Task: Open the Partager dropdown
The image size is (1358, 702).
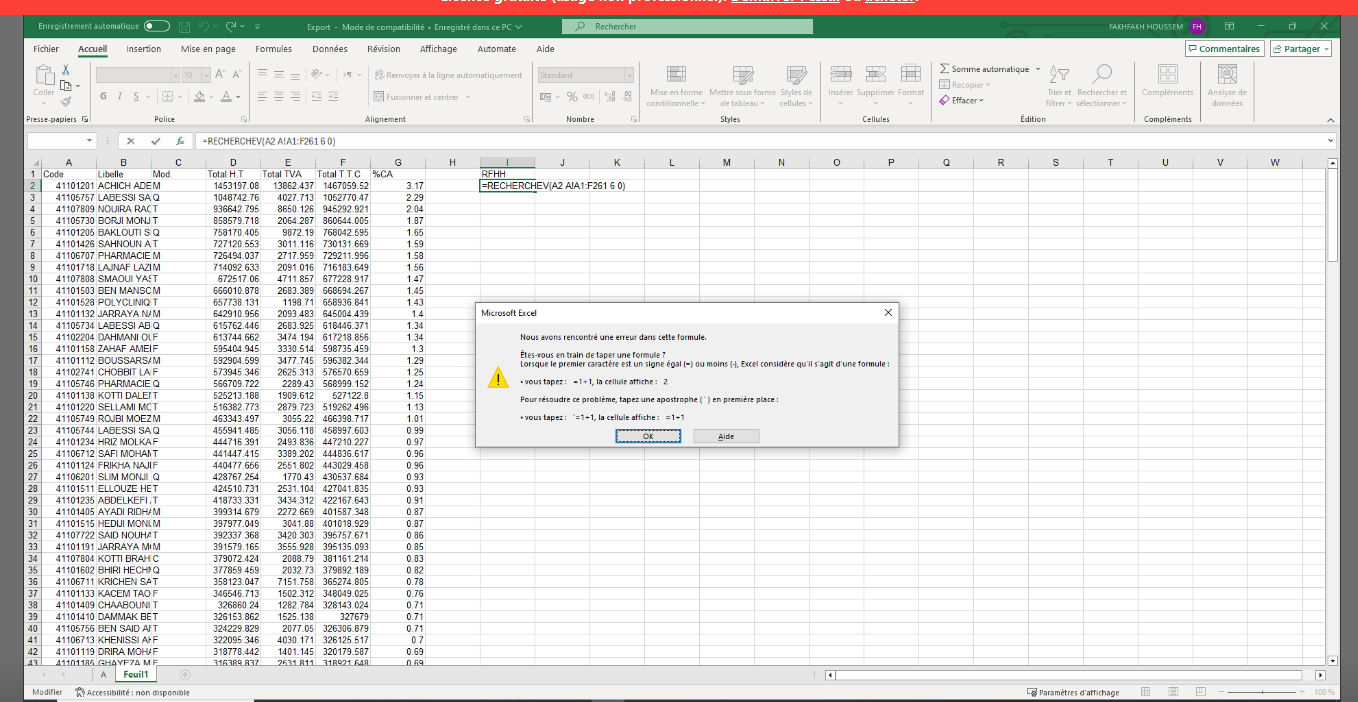Action: (x=1301, y=49)
